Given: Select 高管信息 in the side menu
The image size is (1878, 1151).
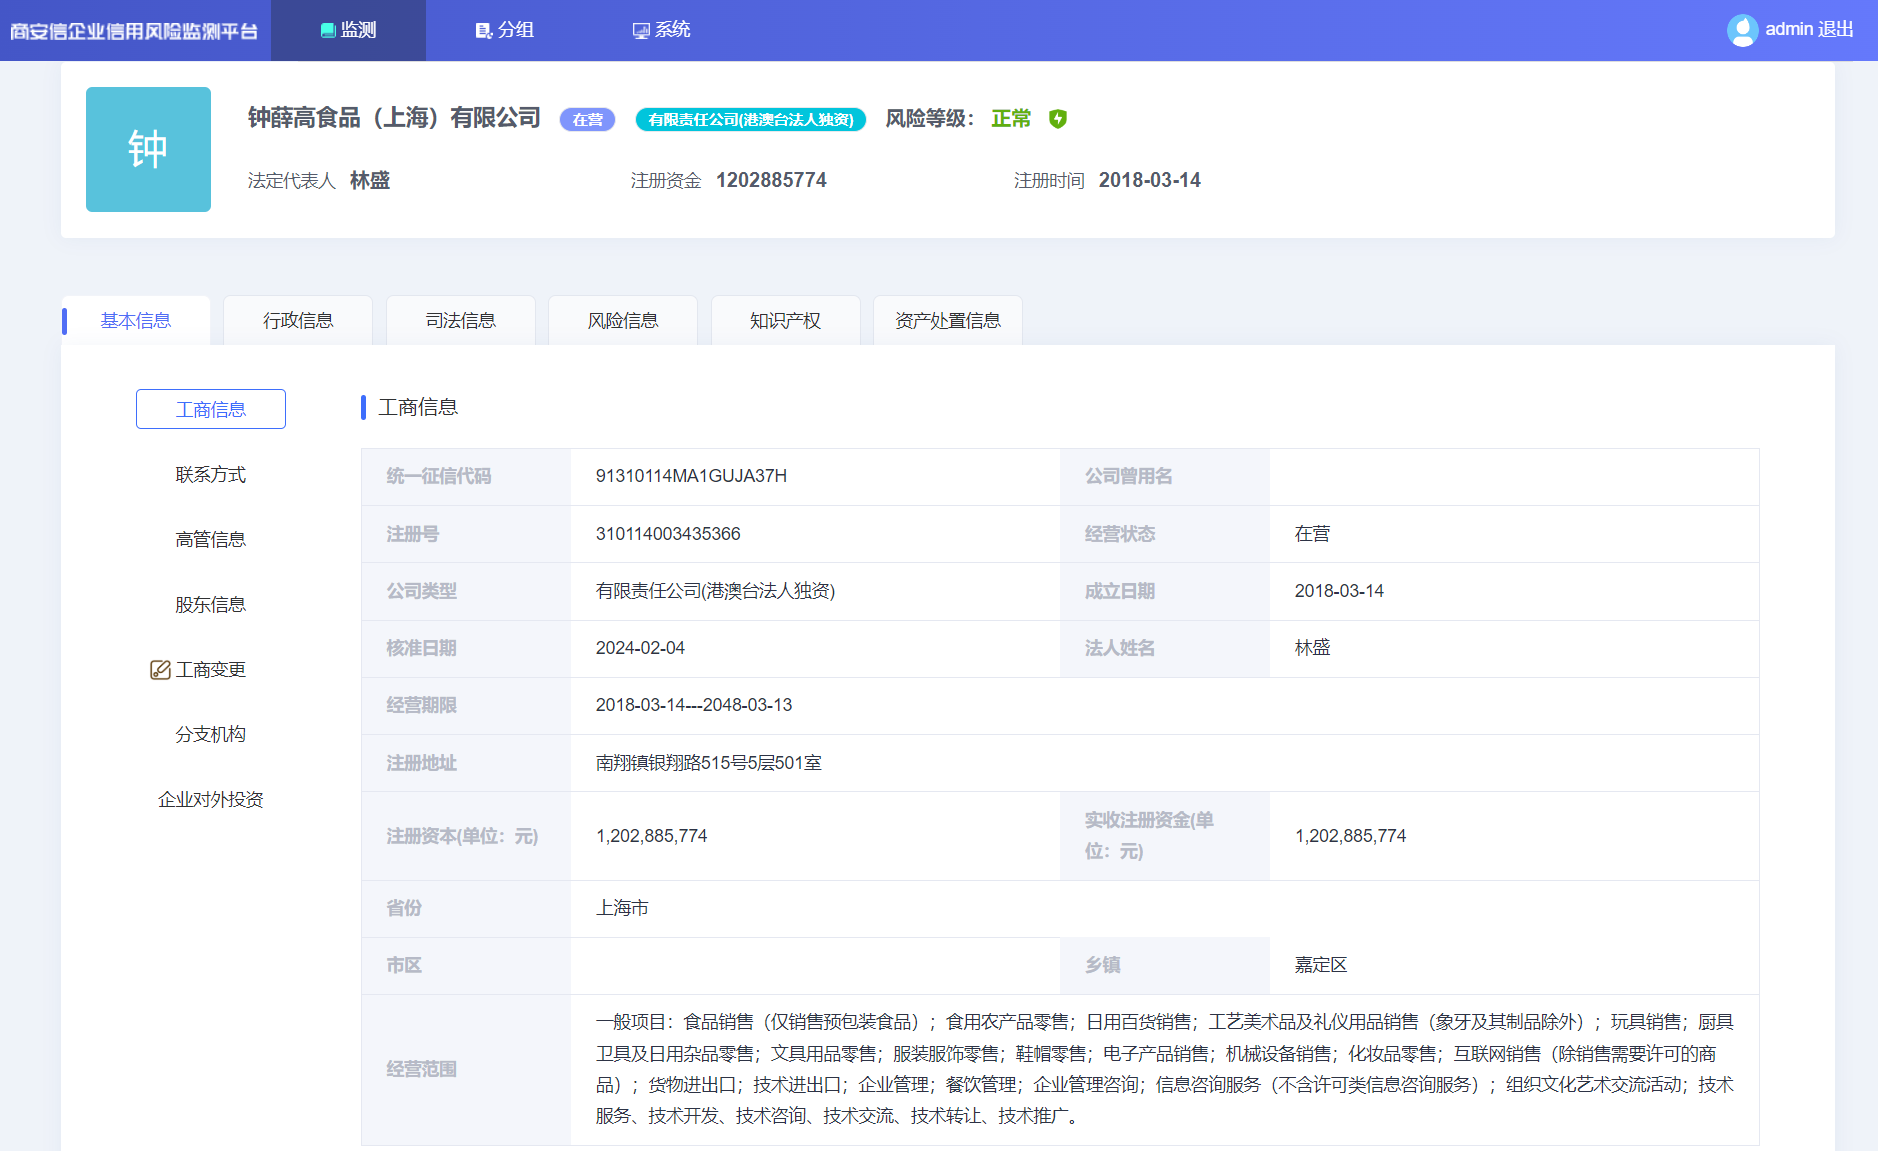Looking at the screenshot, I should 211,540.
